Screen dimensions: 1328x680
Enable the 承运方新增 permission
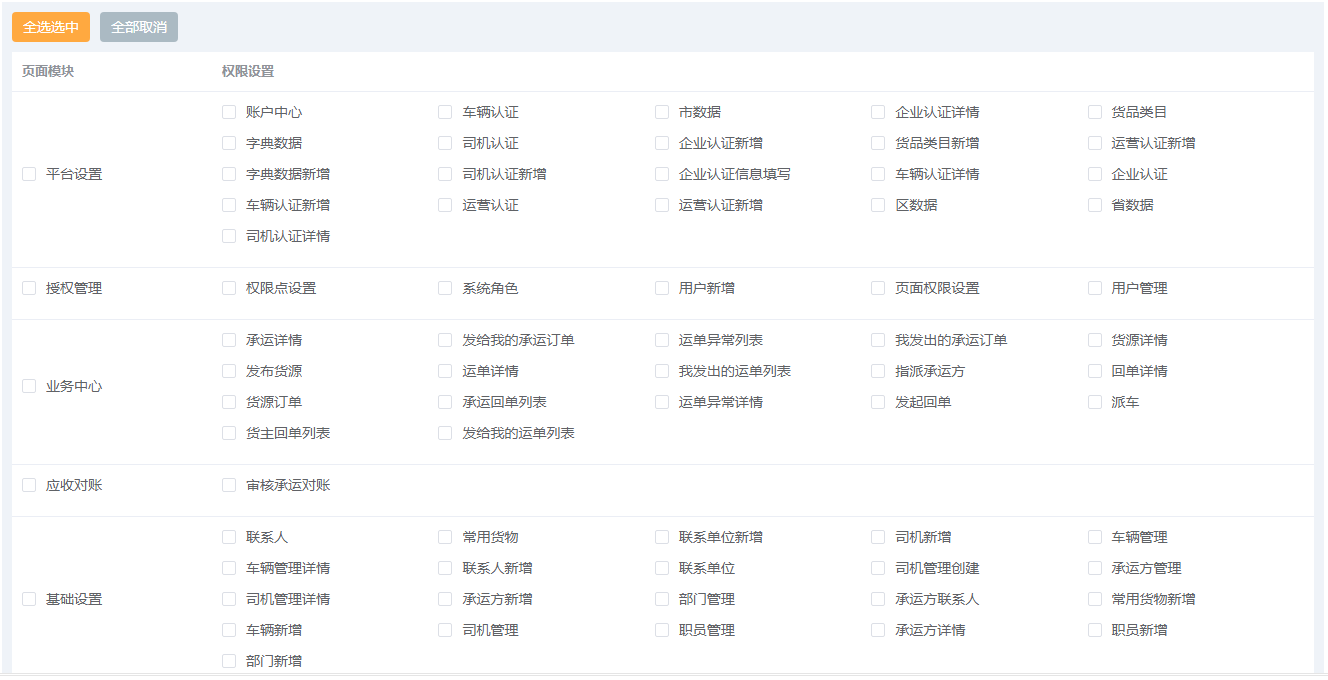point(445,599)
